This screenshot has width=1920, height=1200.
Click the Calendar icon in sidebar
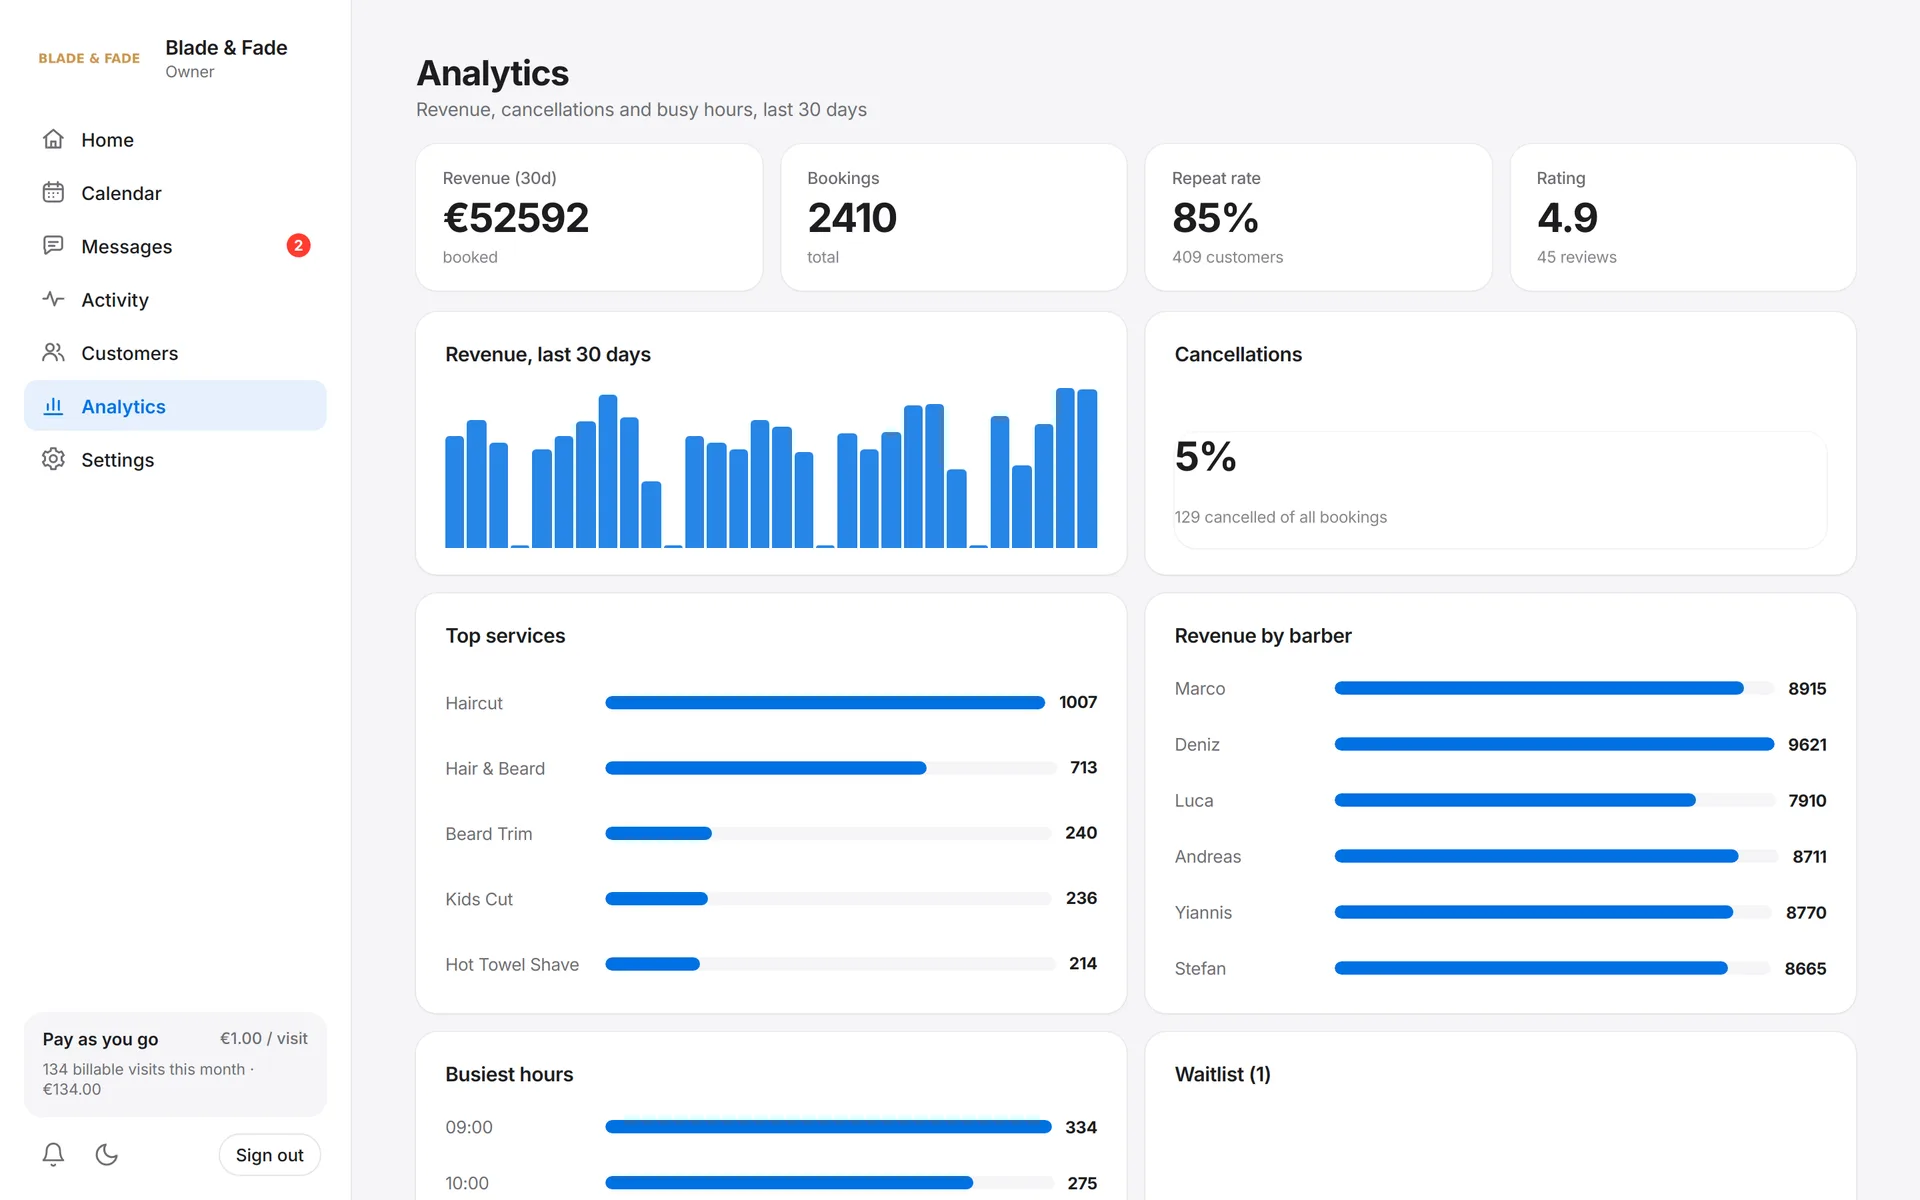point(53,192)
